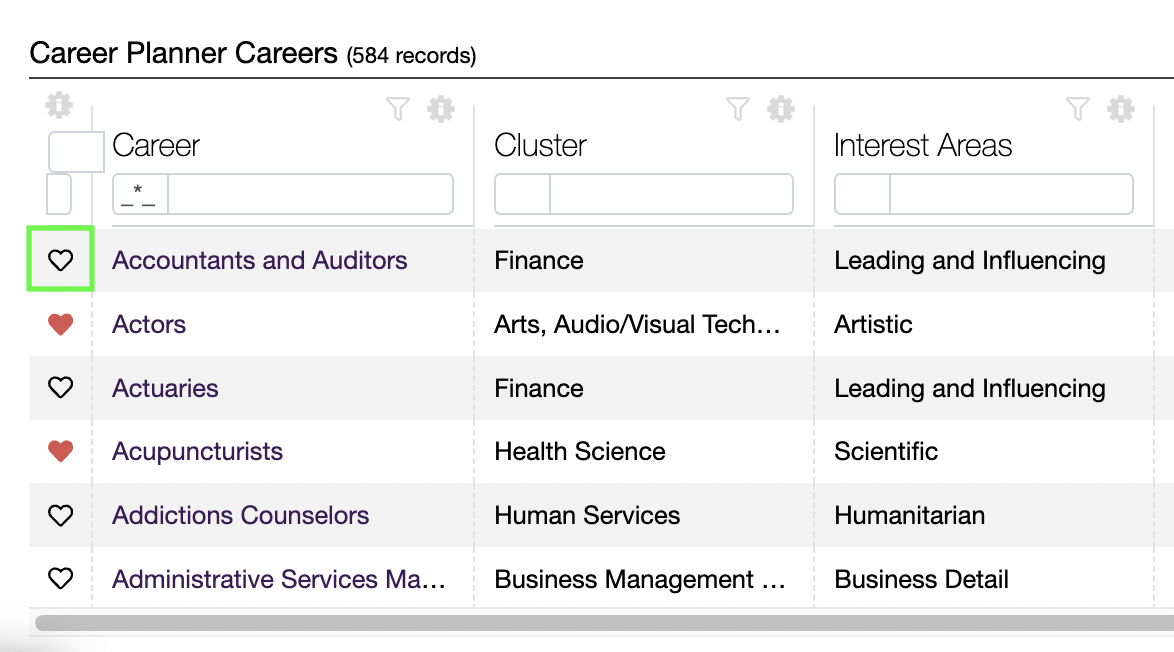Open Career filter operator dropdown

[x=140, y=195]
